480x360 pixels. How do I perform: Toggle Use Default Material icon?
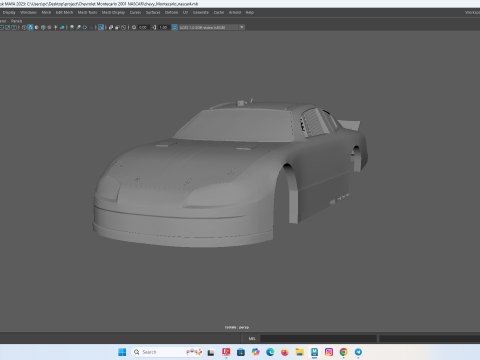(36, 27)
